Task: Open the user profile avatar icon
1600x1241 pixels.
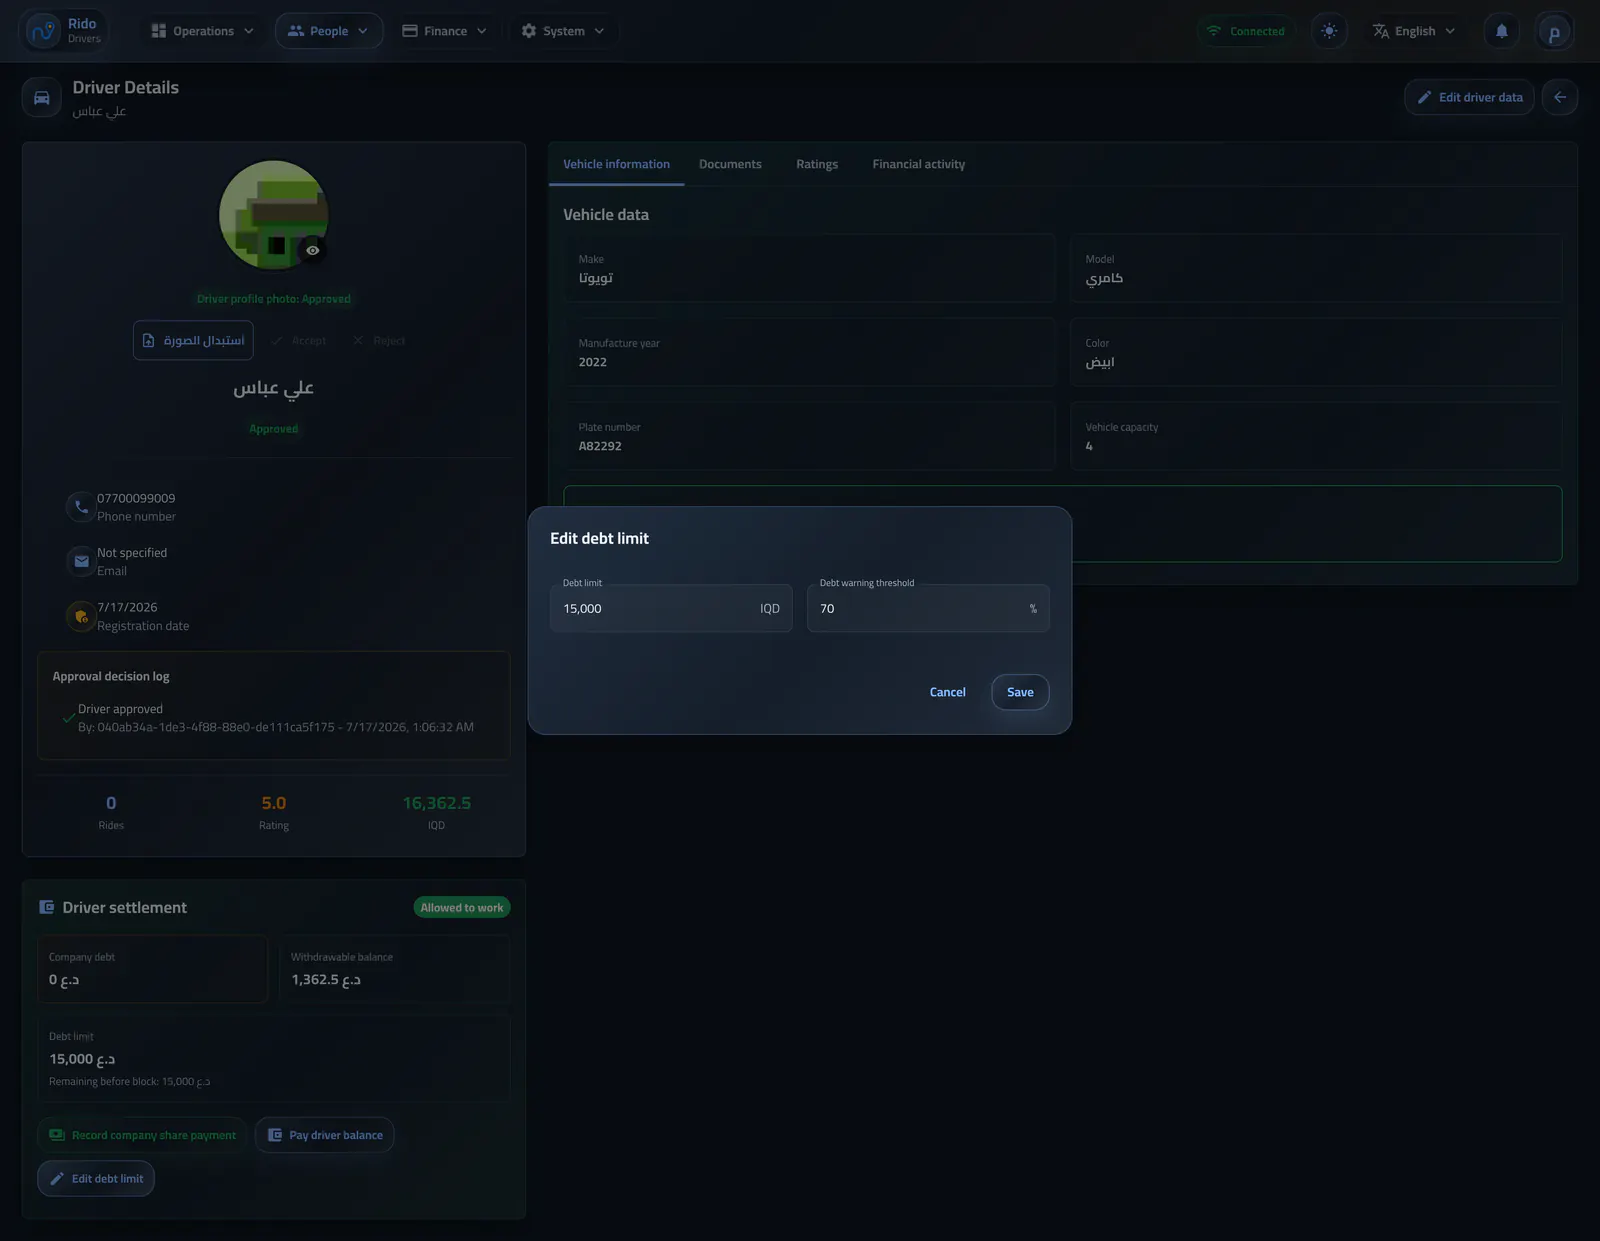Action: click(x=1554, y=32)
